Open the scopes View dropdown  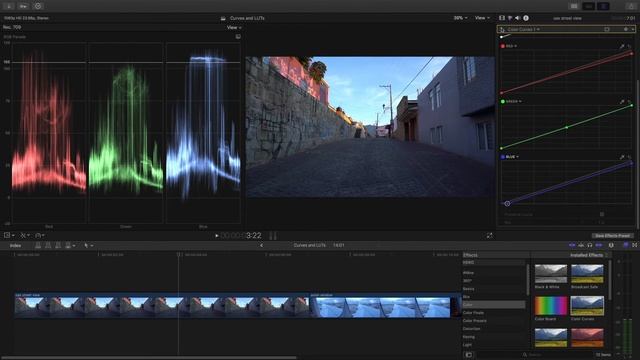(x=234, y=27)
